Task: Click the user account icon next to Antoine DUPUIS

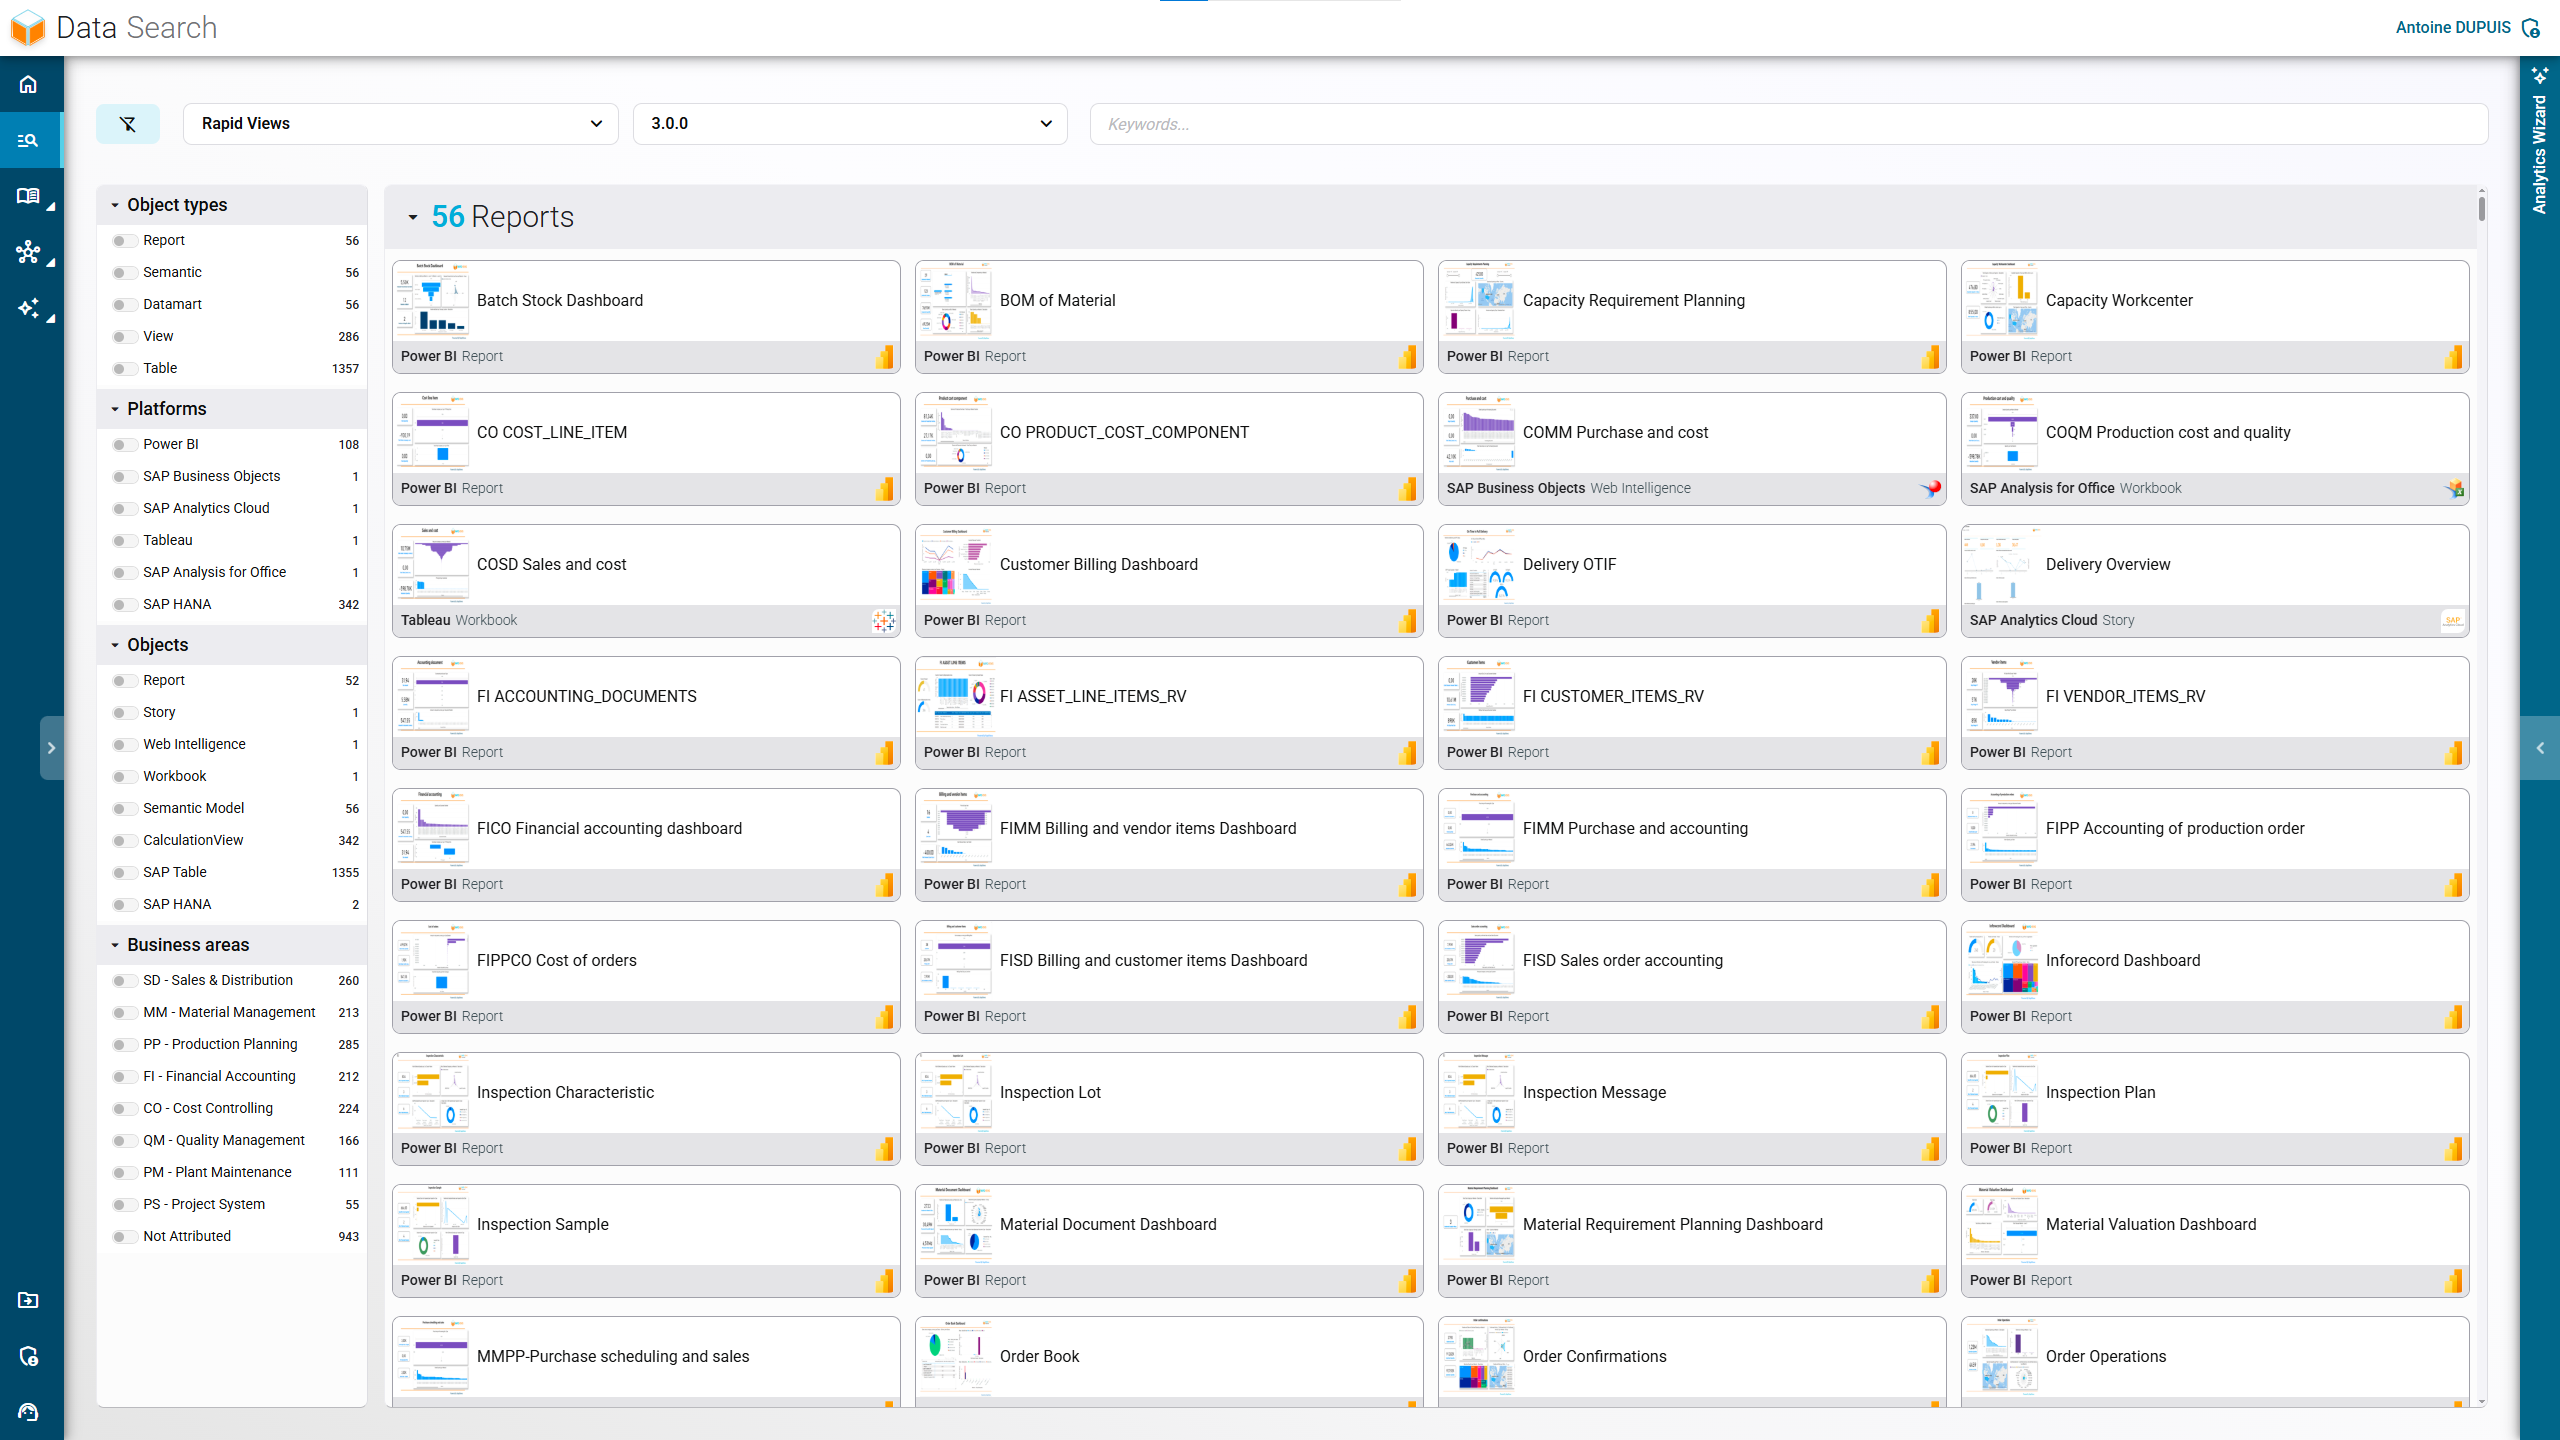Action: click(2531, 28)
